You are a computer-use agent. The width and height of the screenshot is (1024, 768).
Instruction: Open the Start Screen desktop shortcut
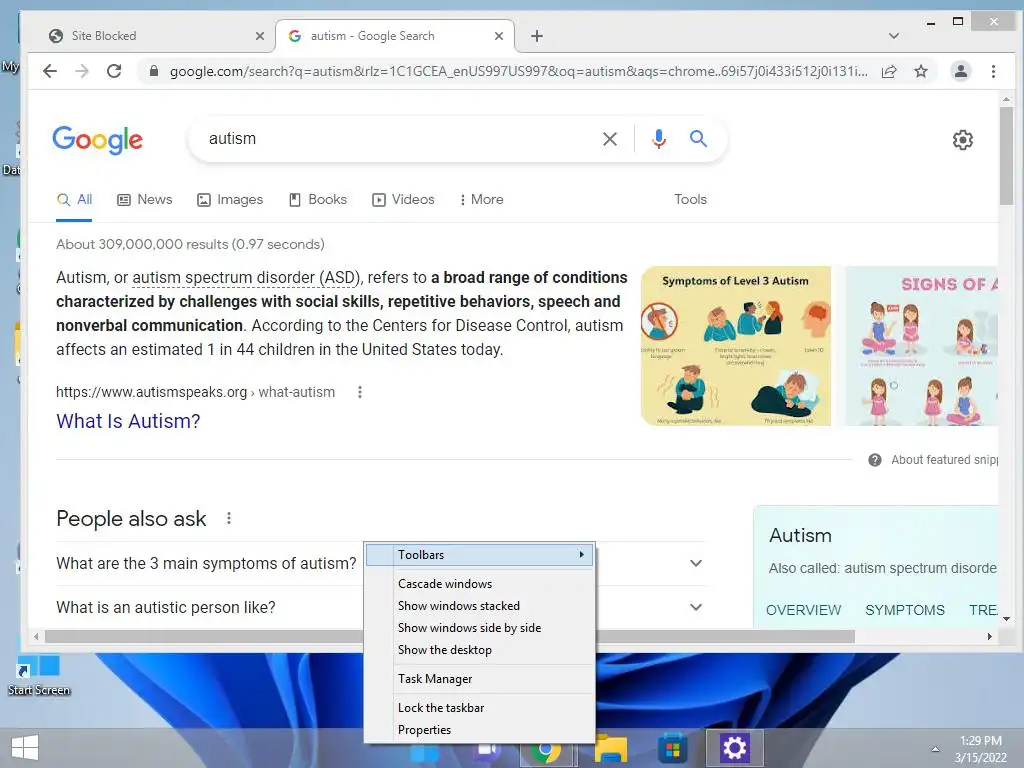tap(39, 675)
